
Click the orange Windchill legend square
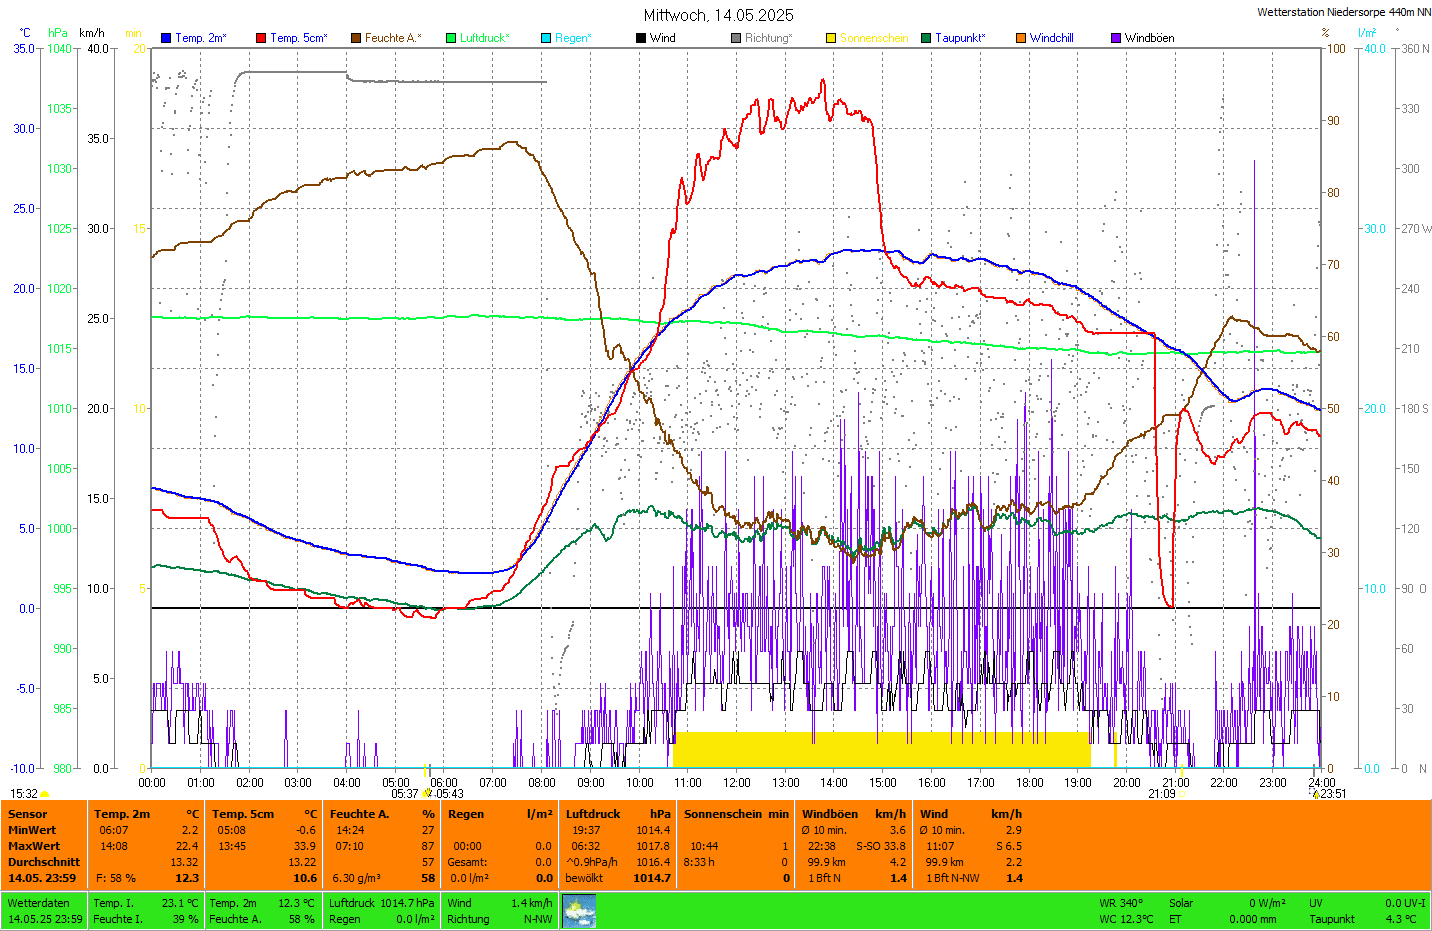click(x=1021, y=38)
